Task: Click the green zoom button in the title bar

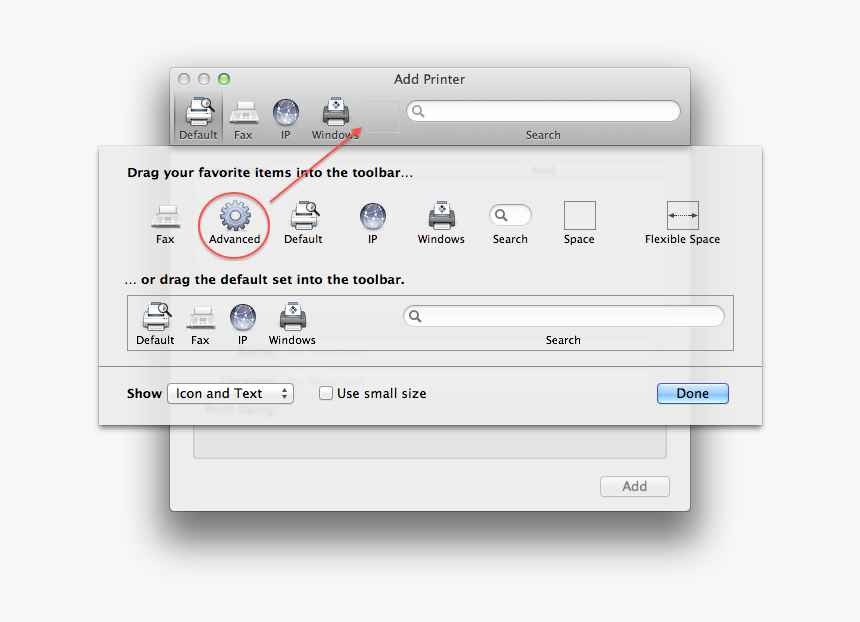Action: pos(224,79)
